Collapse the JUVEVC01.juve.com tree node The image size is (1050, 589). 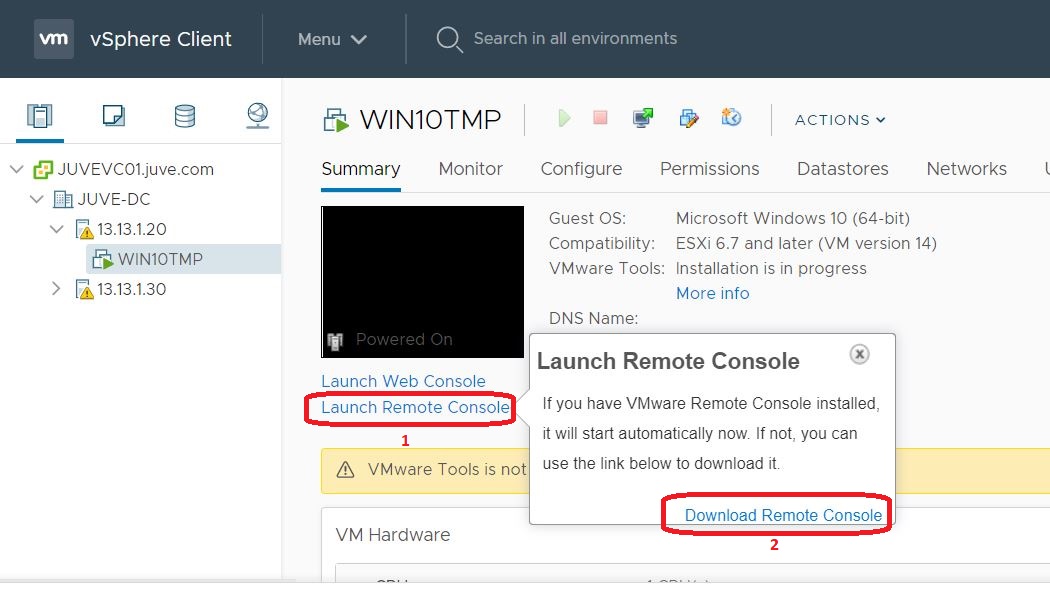pos(17,169)
